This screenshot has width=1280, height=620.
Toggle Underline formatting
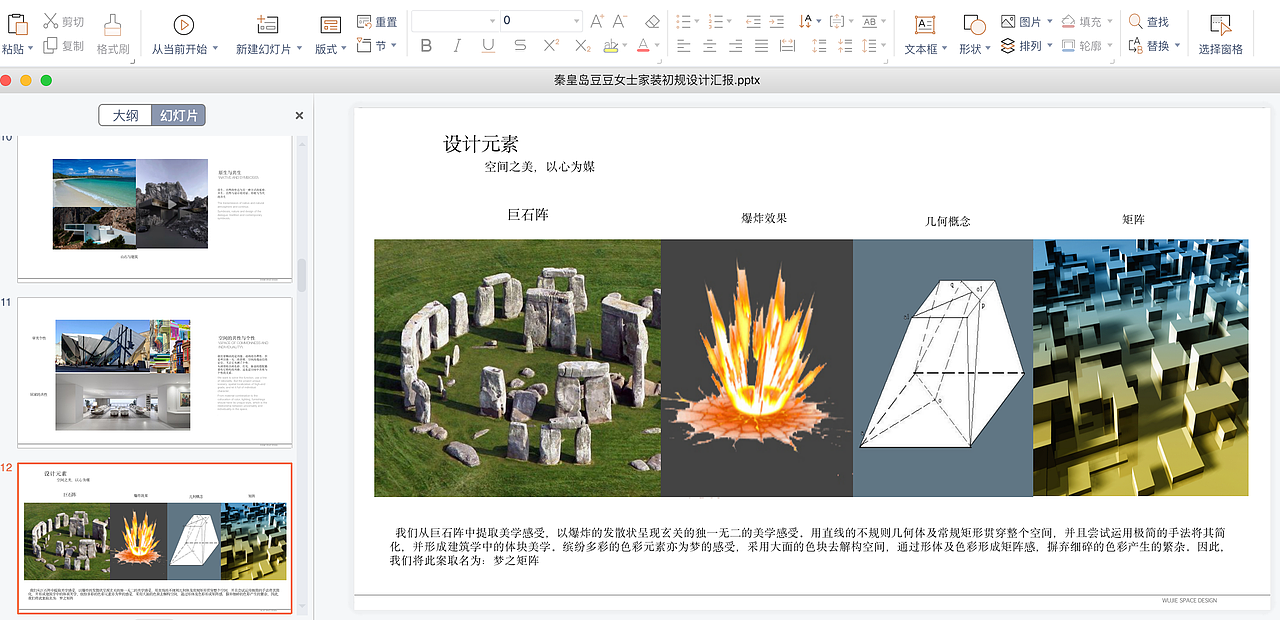pos(488,46)
